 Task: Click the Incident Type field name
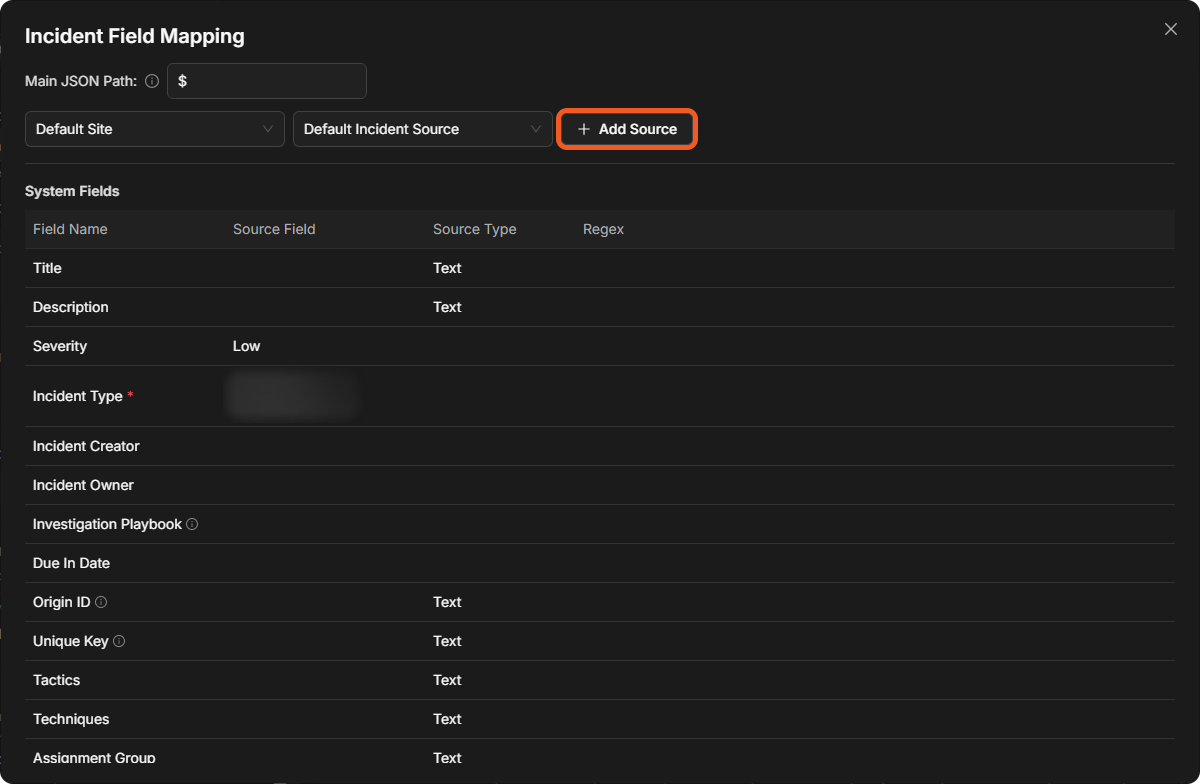[x=78, y=396]
